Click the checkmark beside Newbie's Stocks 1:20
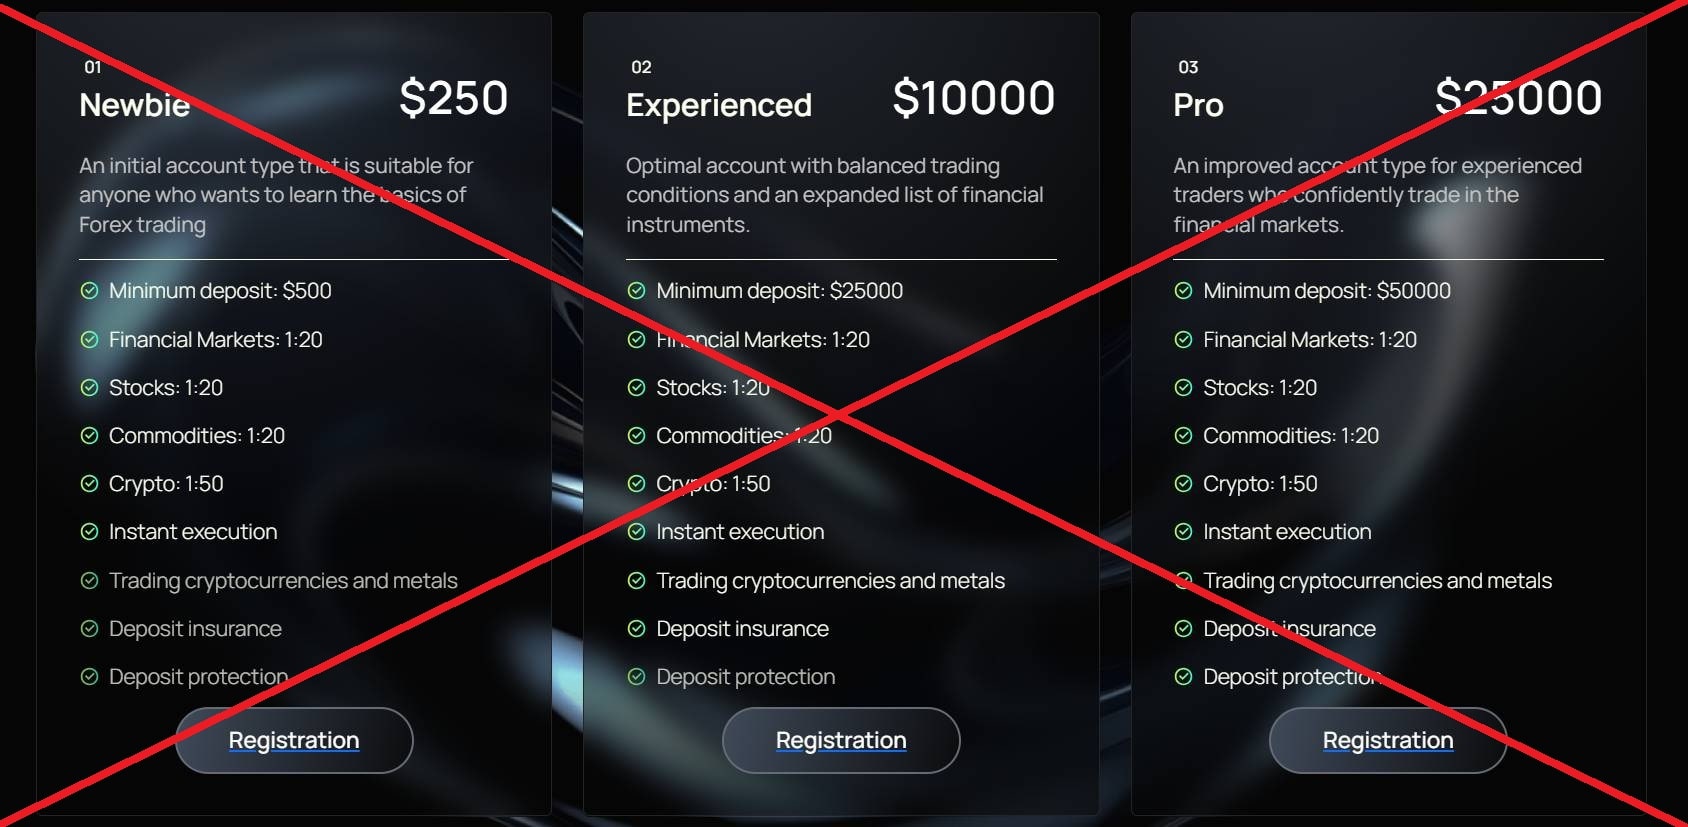This screenshot has height=827, width=1688. click(88, 388)
